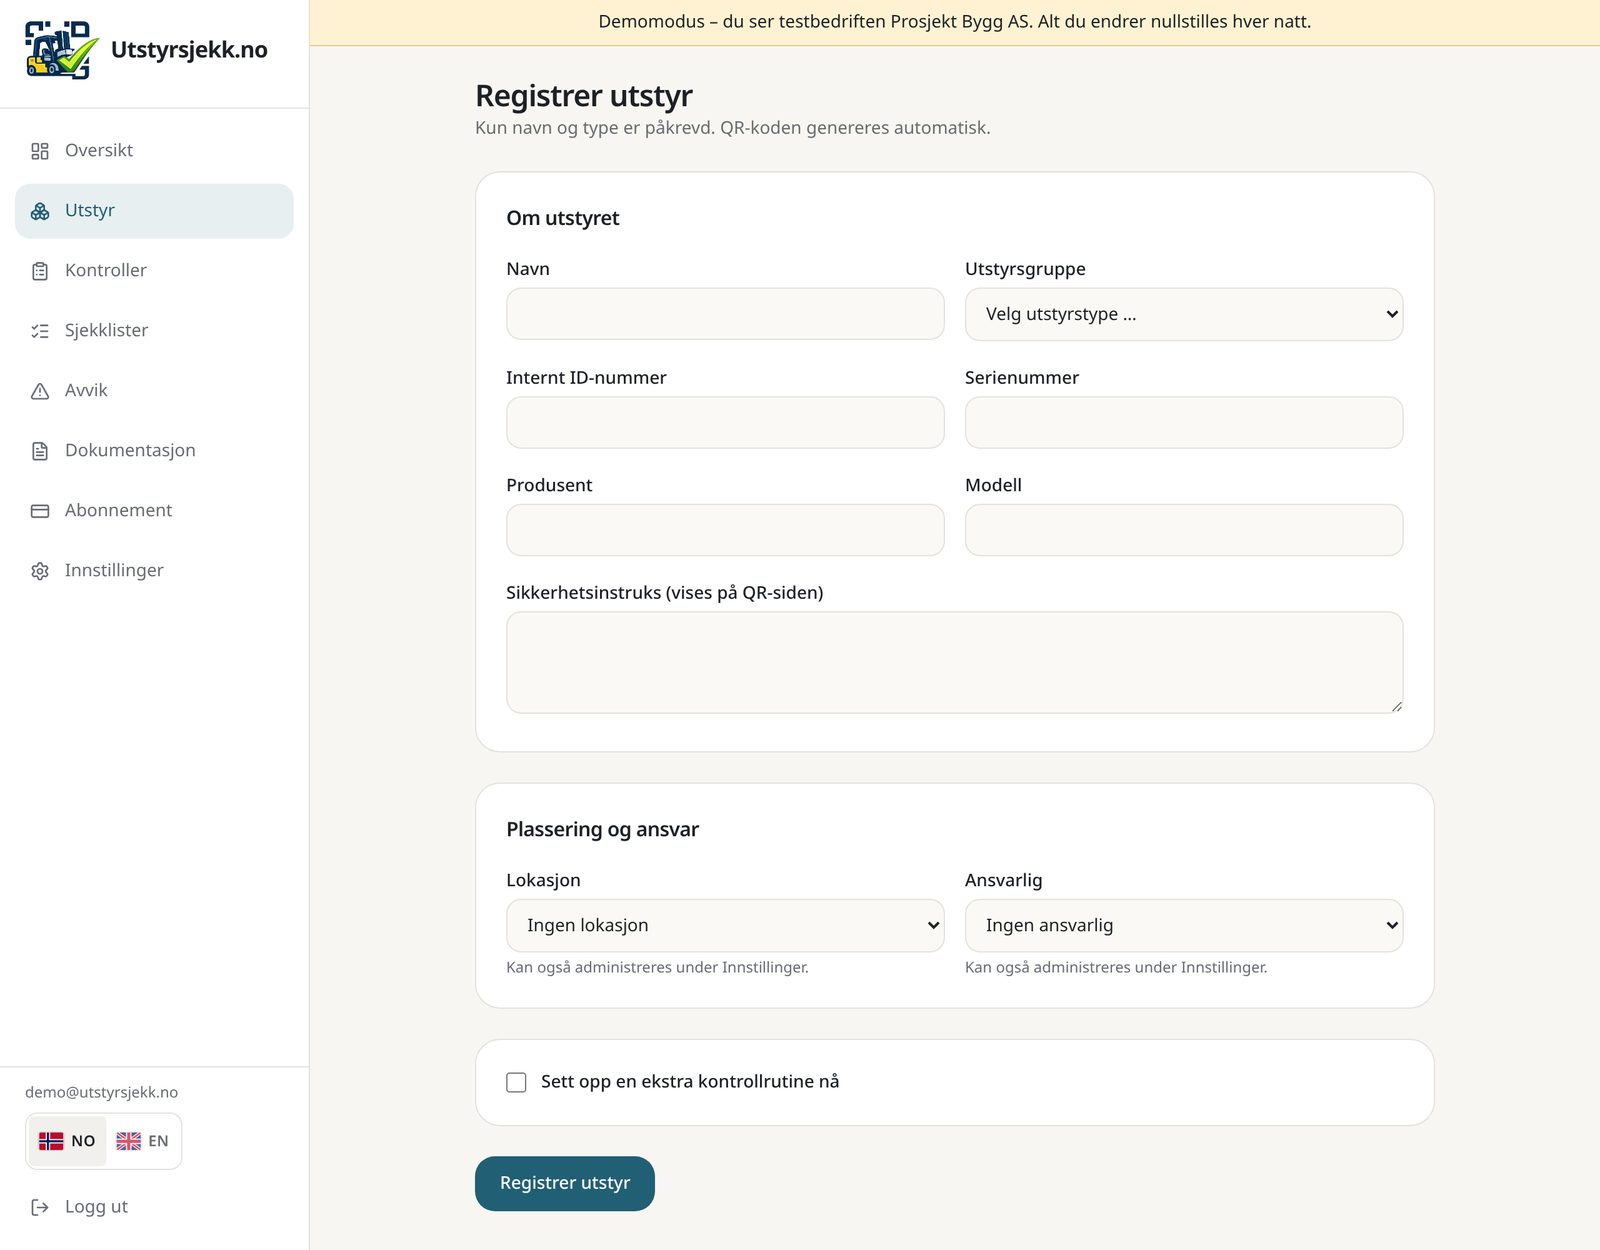The height and width of the screenshot is (1250, 1600).
Task: Open Innstillinger from sidebar
Action: pos(154,571)
